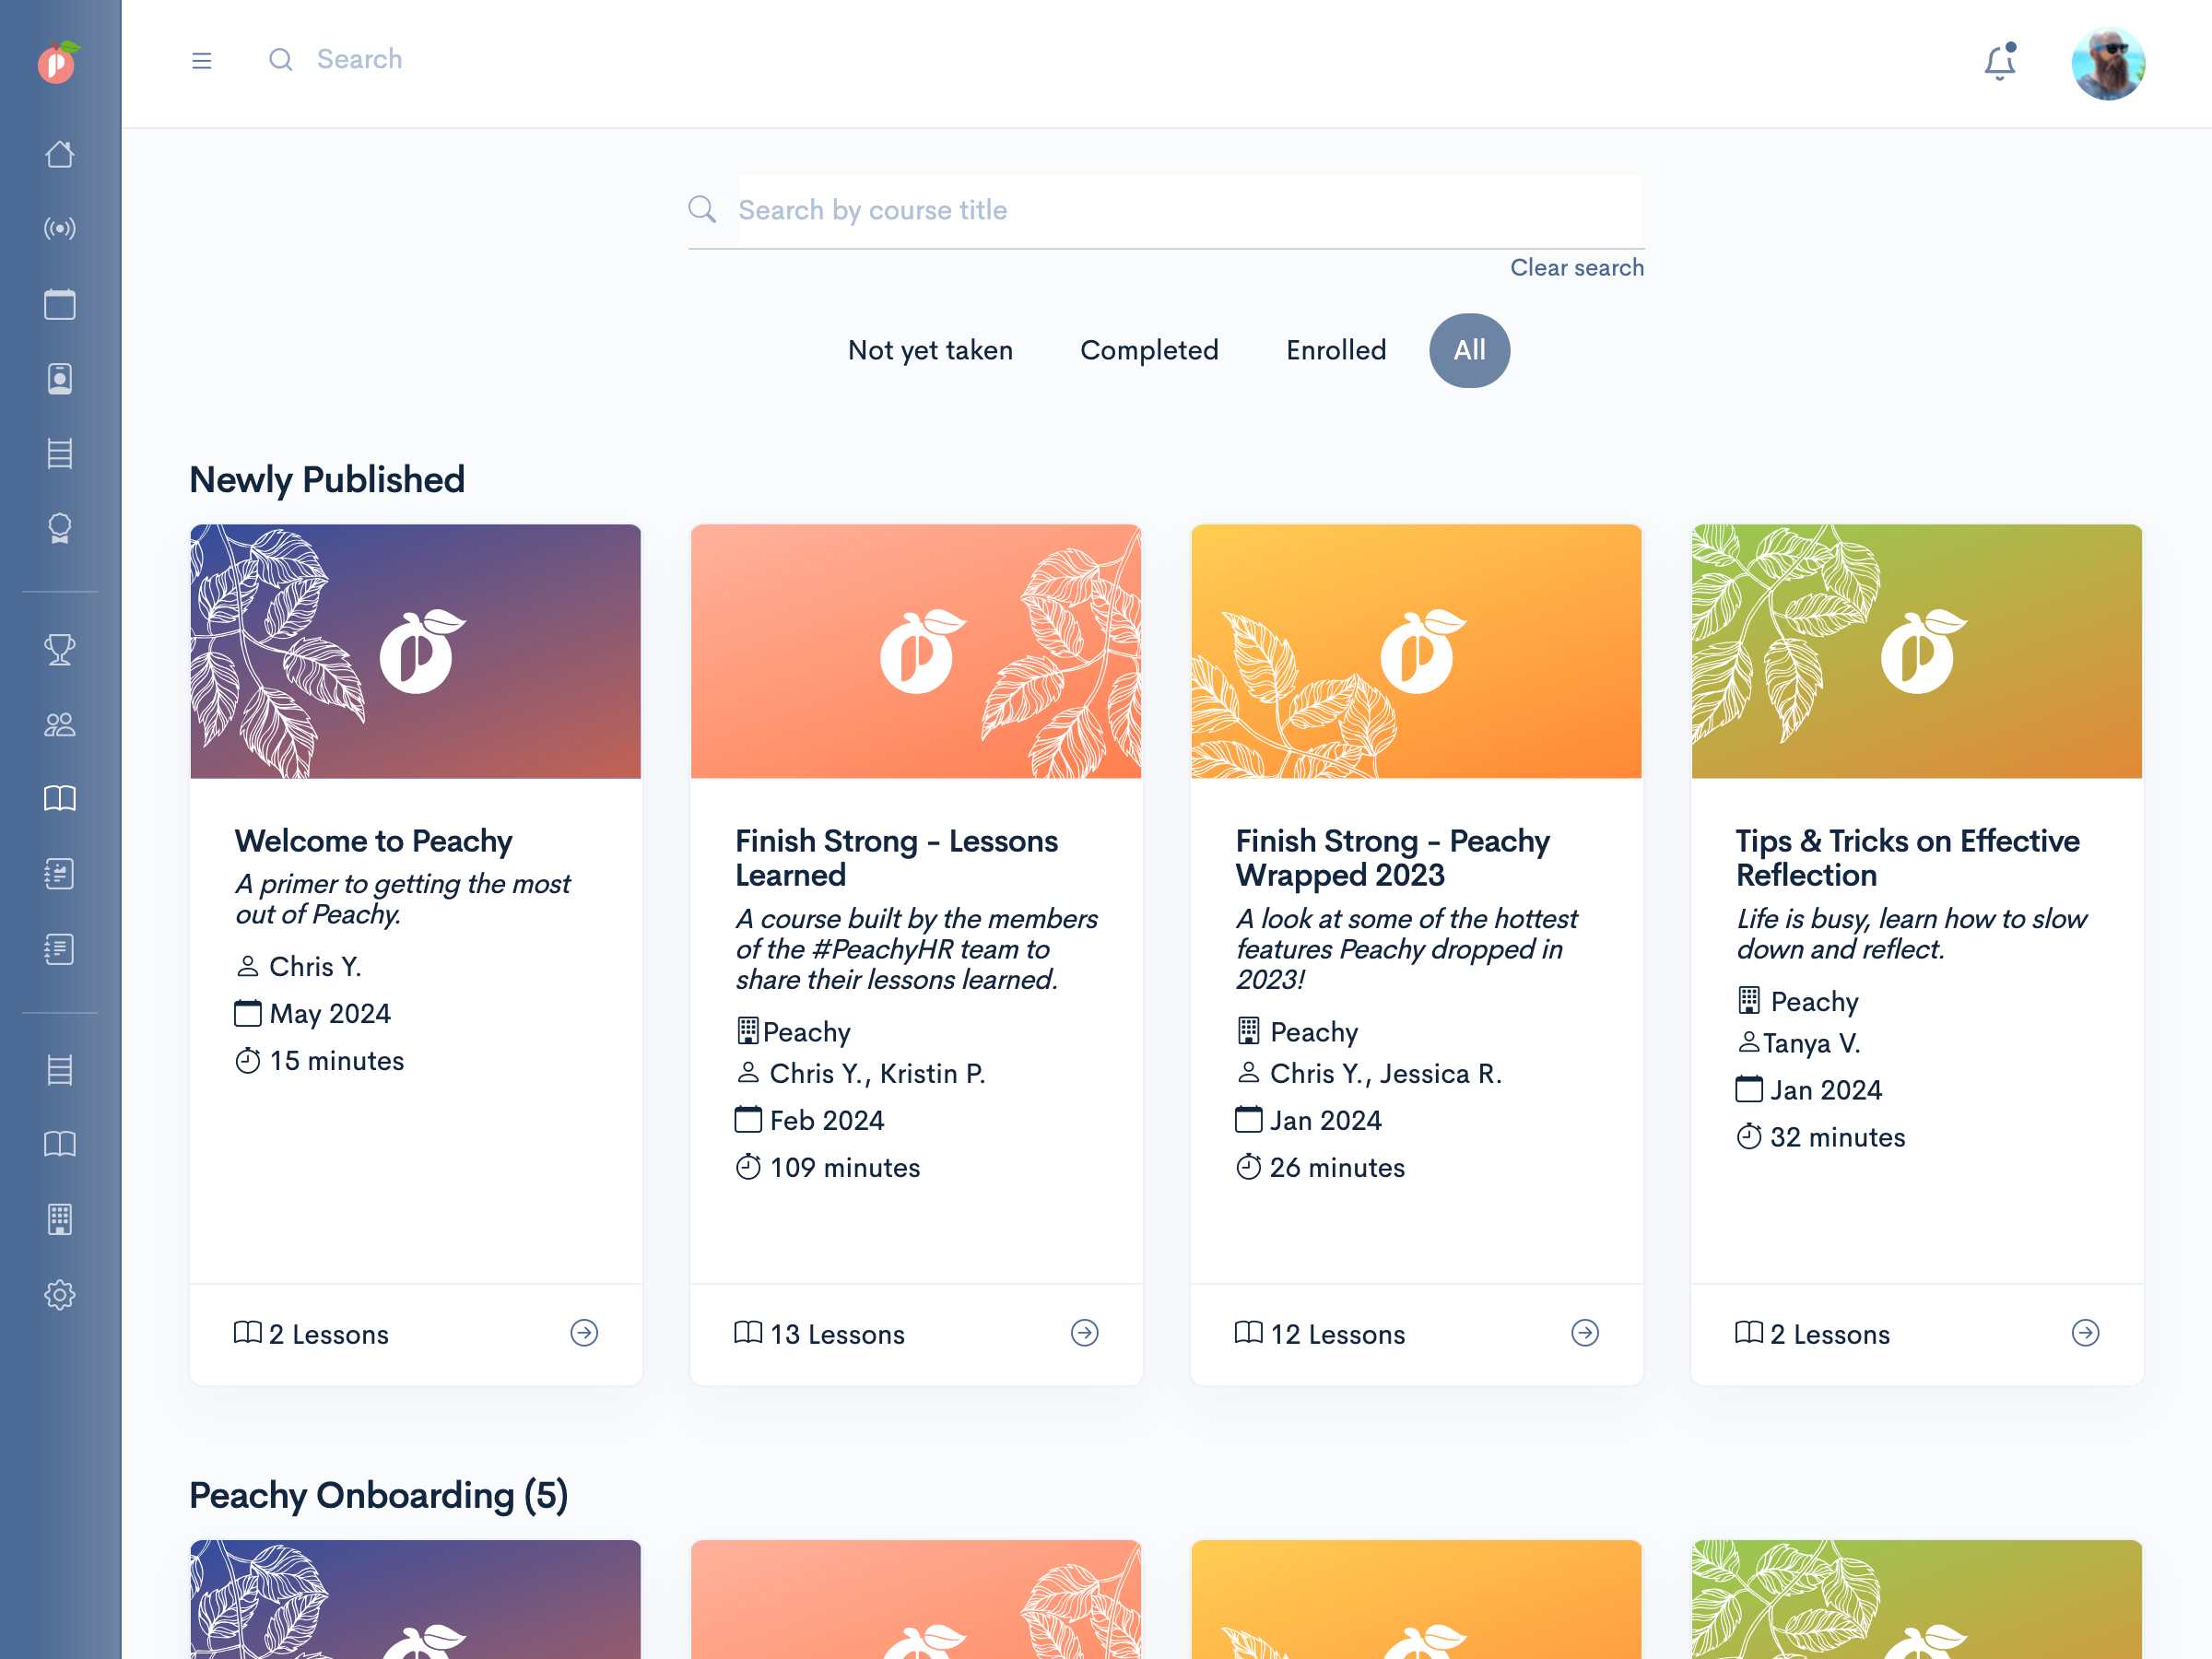
Task: Open Tips & Tricks on Effective Reflection title
Action: [x=1908, y=858]
